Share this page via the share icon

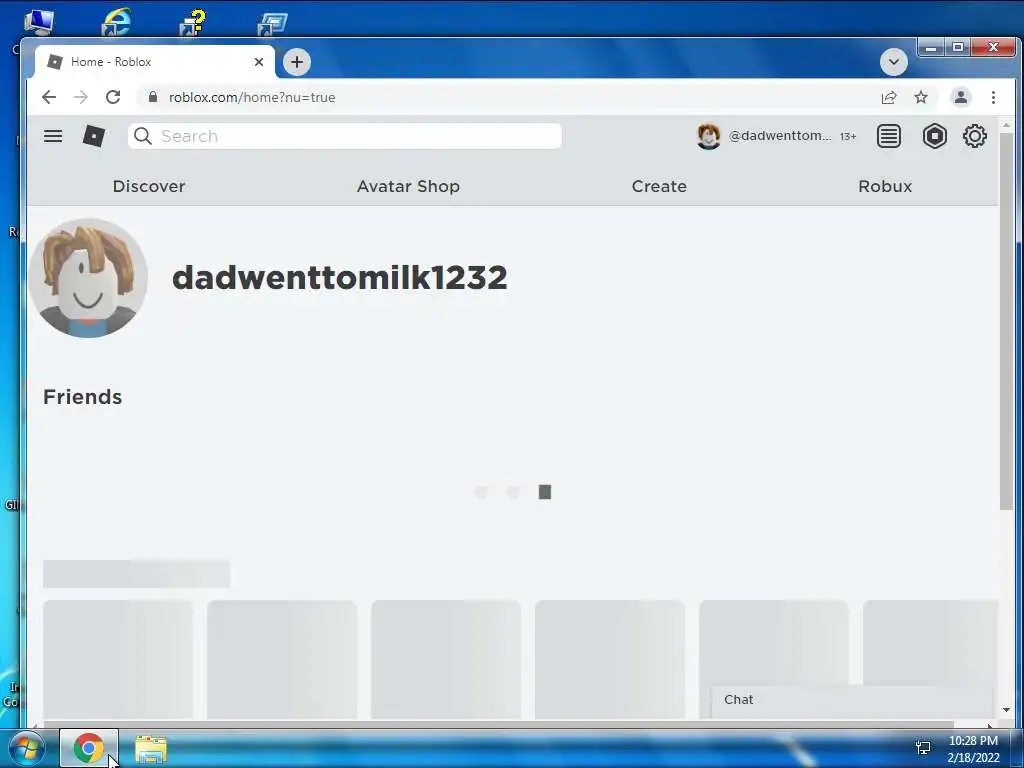888,97
